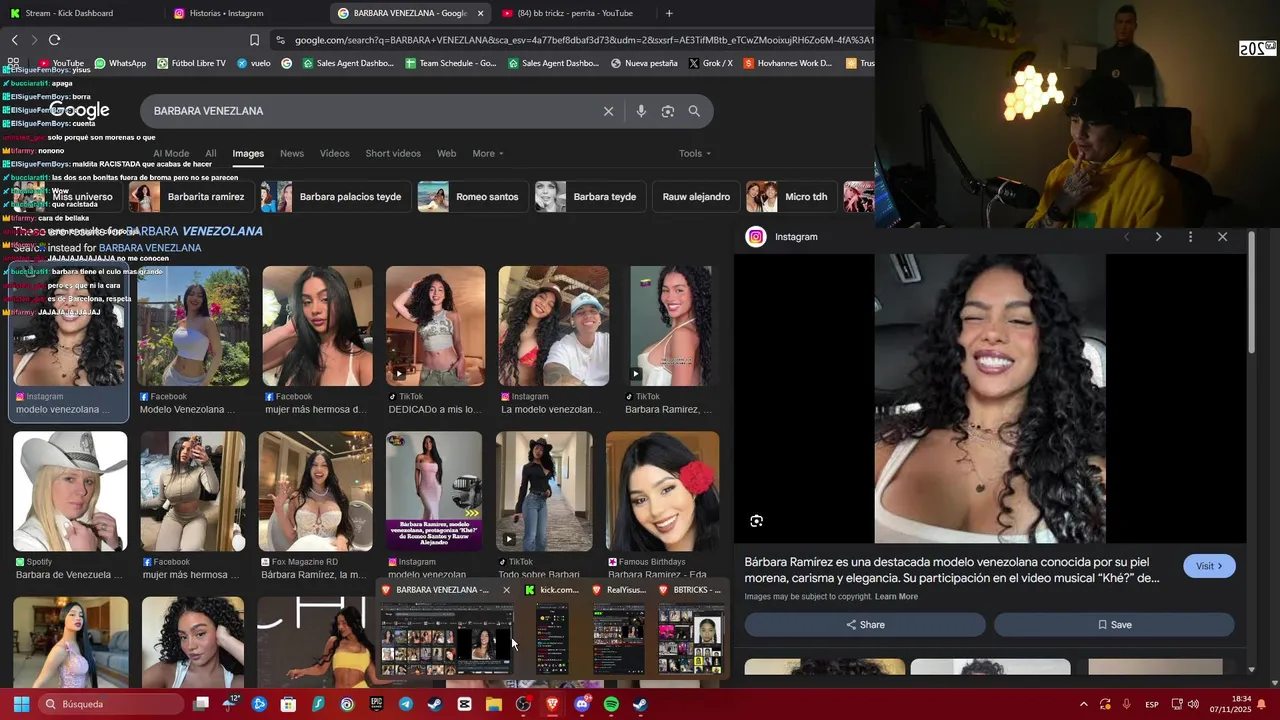Close BARBARA VENEZLANA taskbar preview window
Screen dimensions: 1280x720
coord(506,590)
